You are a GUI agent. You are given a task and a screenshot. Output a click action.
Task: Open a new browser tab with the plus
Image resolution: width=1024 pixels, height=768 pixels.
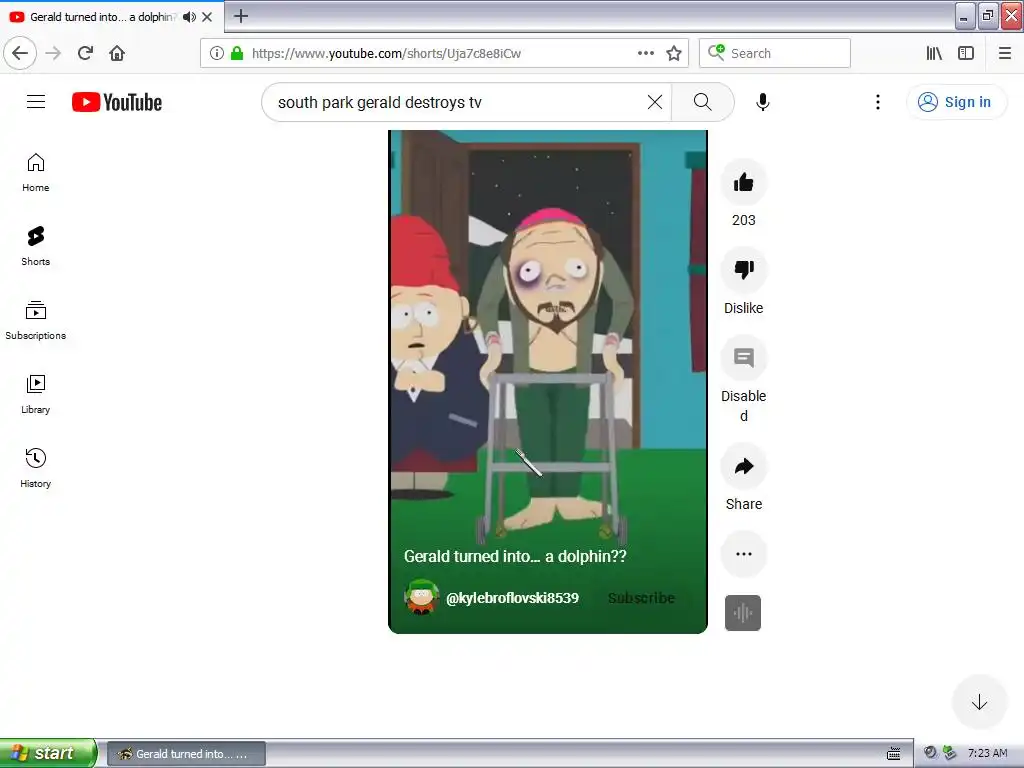[241, 16]
